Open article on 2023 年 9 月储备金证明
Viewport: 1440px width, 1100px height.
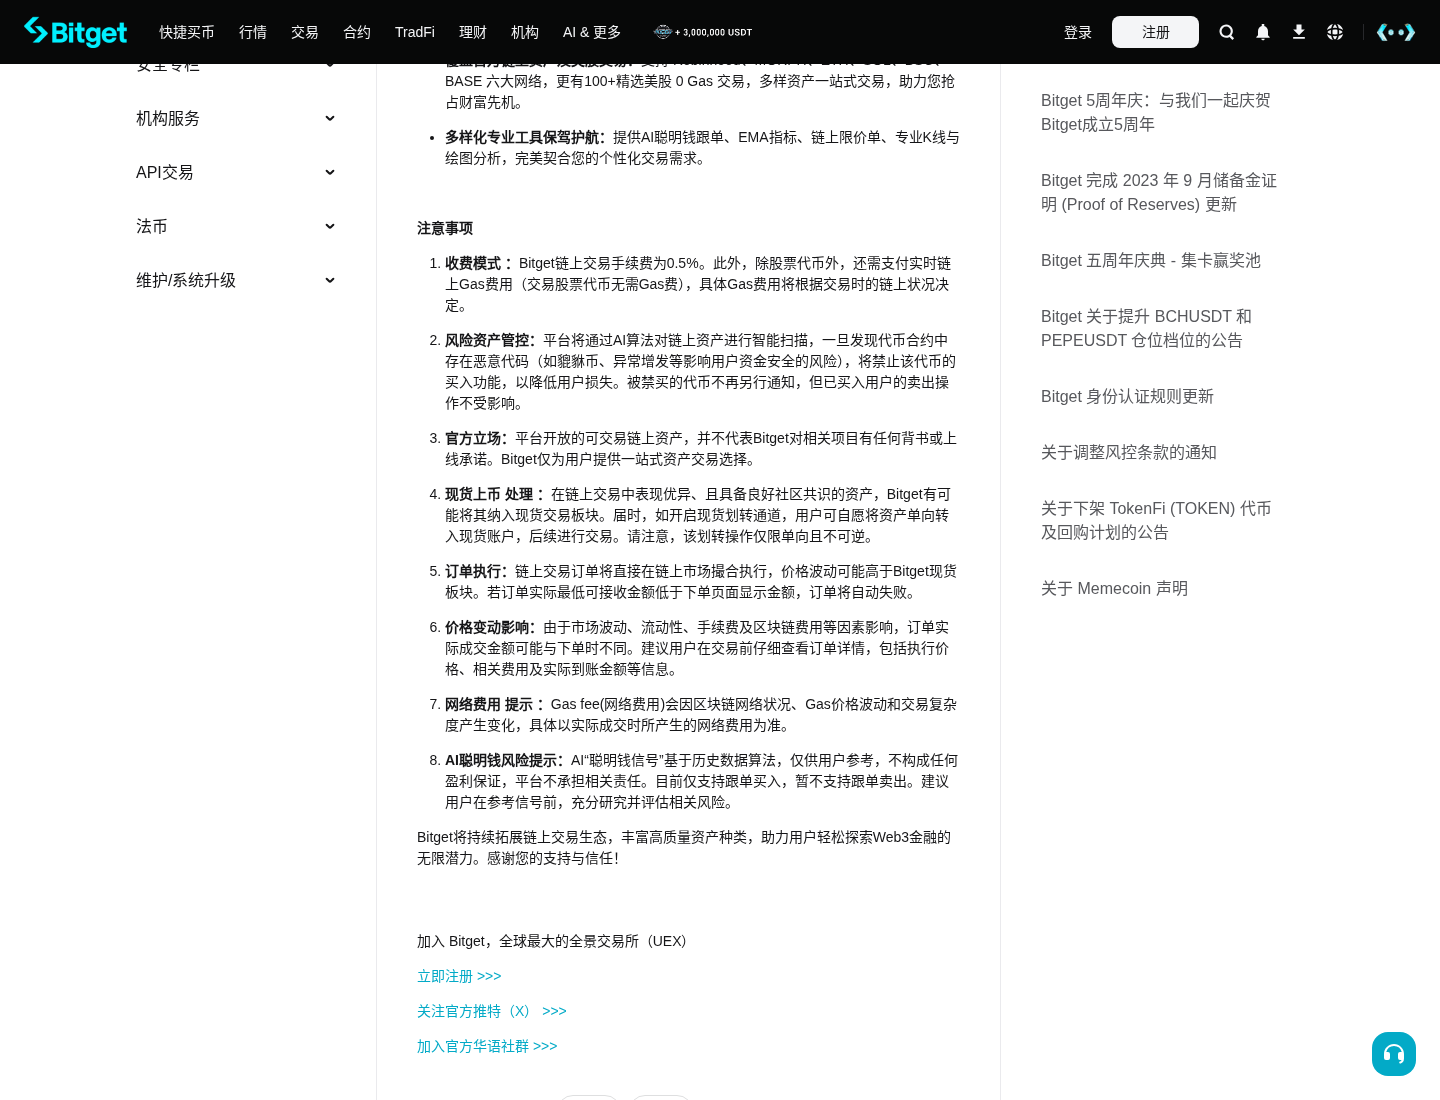1159,192
